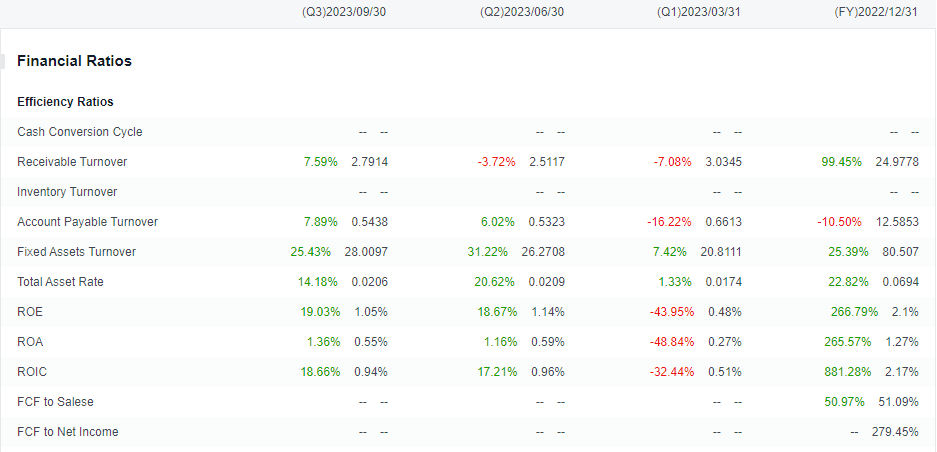Select the Account Payable Turnover label
This screenshot has height=452, width=937.
[88, 222]
